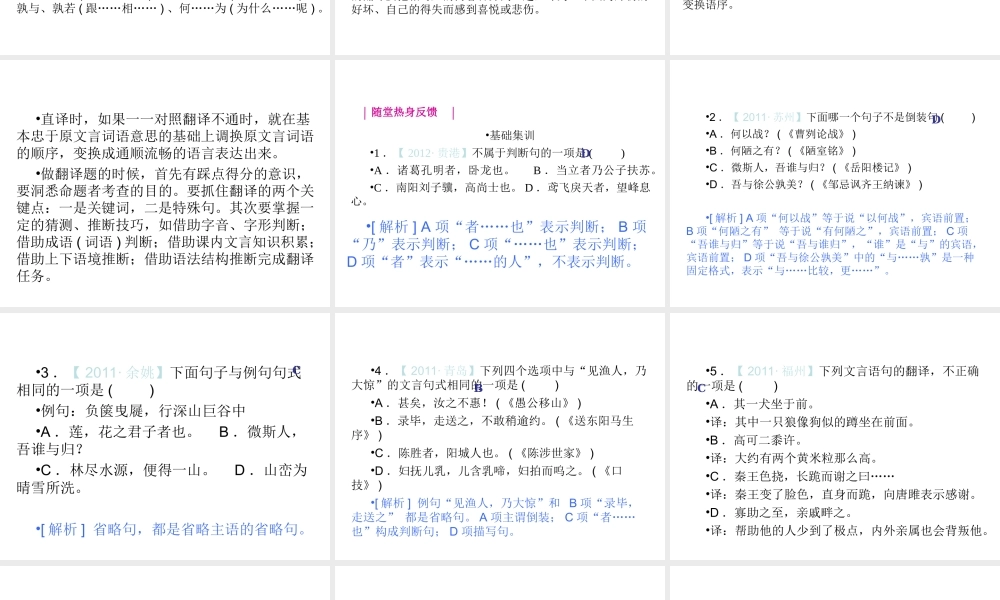Viewport: 1000px width, 600px height.
Task: Click option B．当立者乃公子扶苏
Action: pos(596,170)
